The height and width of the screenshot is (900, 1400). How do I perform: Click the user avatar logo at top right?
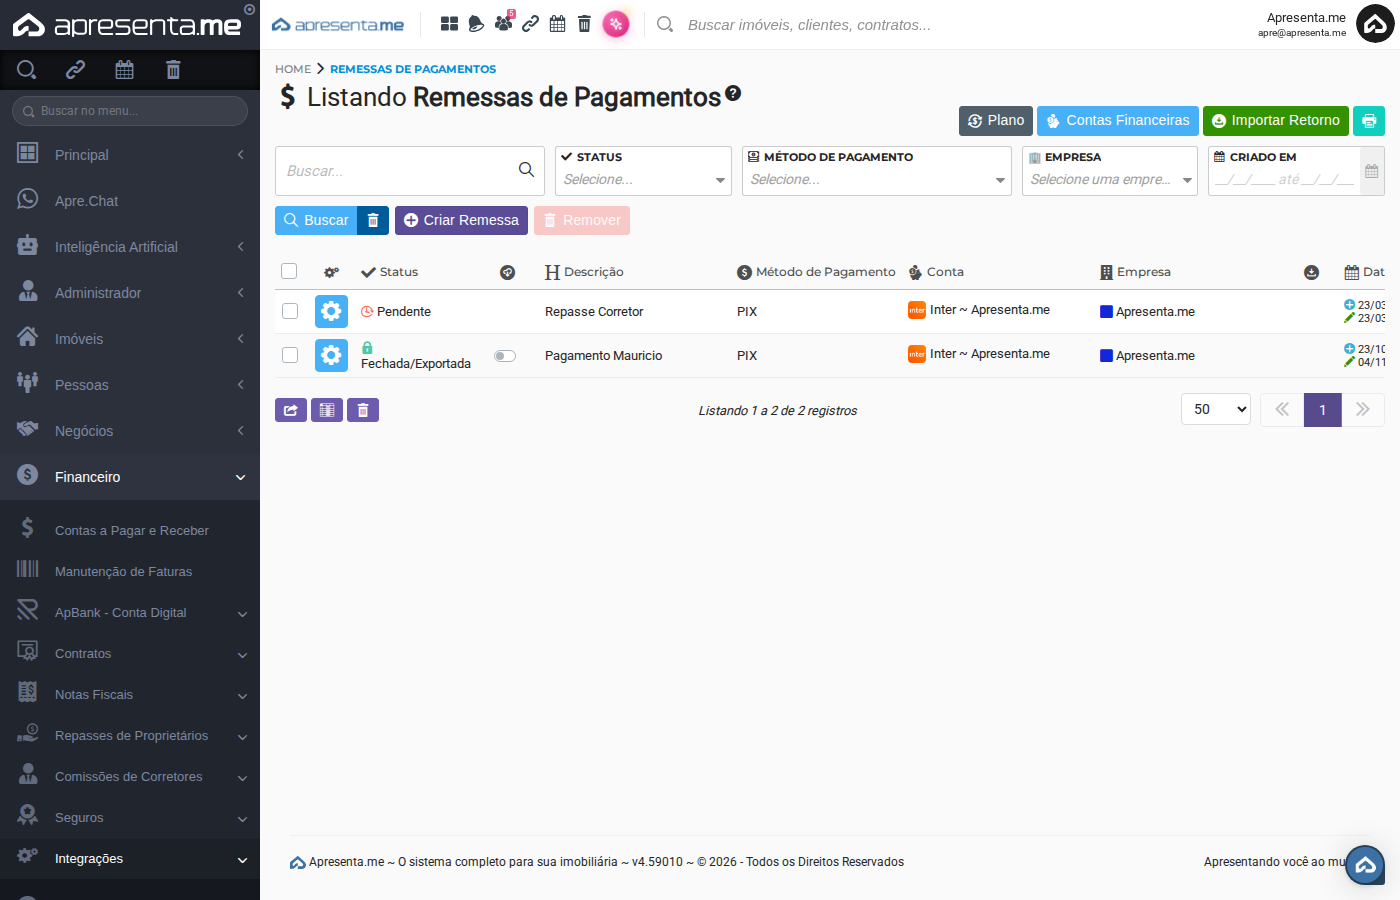(1375, 24)
